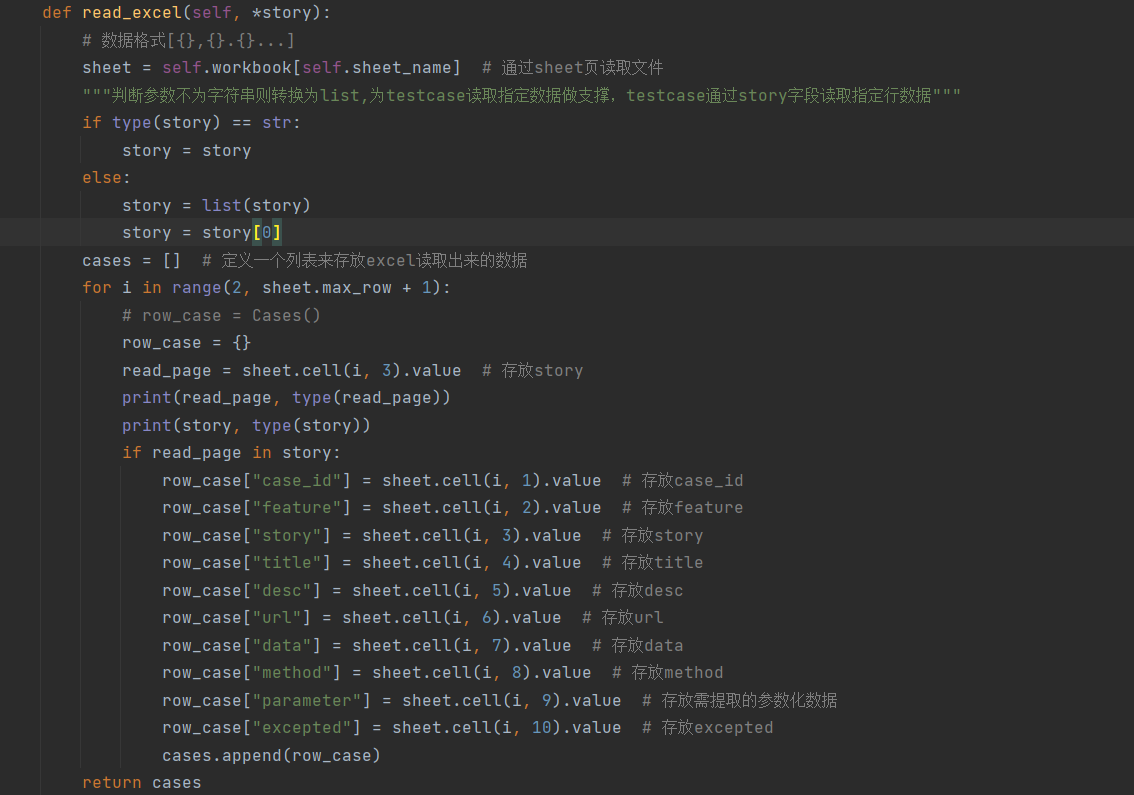Click the 'return cases' statement
The height and width of the screenshot is (795, 1134).
[142, 783]
